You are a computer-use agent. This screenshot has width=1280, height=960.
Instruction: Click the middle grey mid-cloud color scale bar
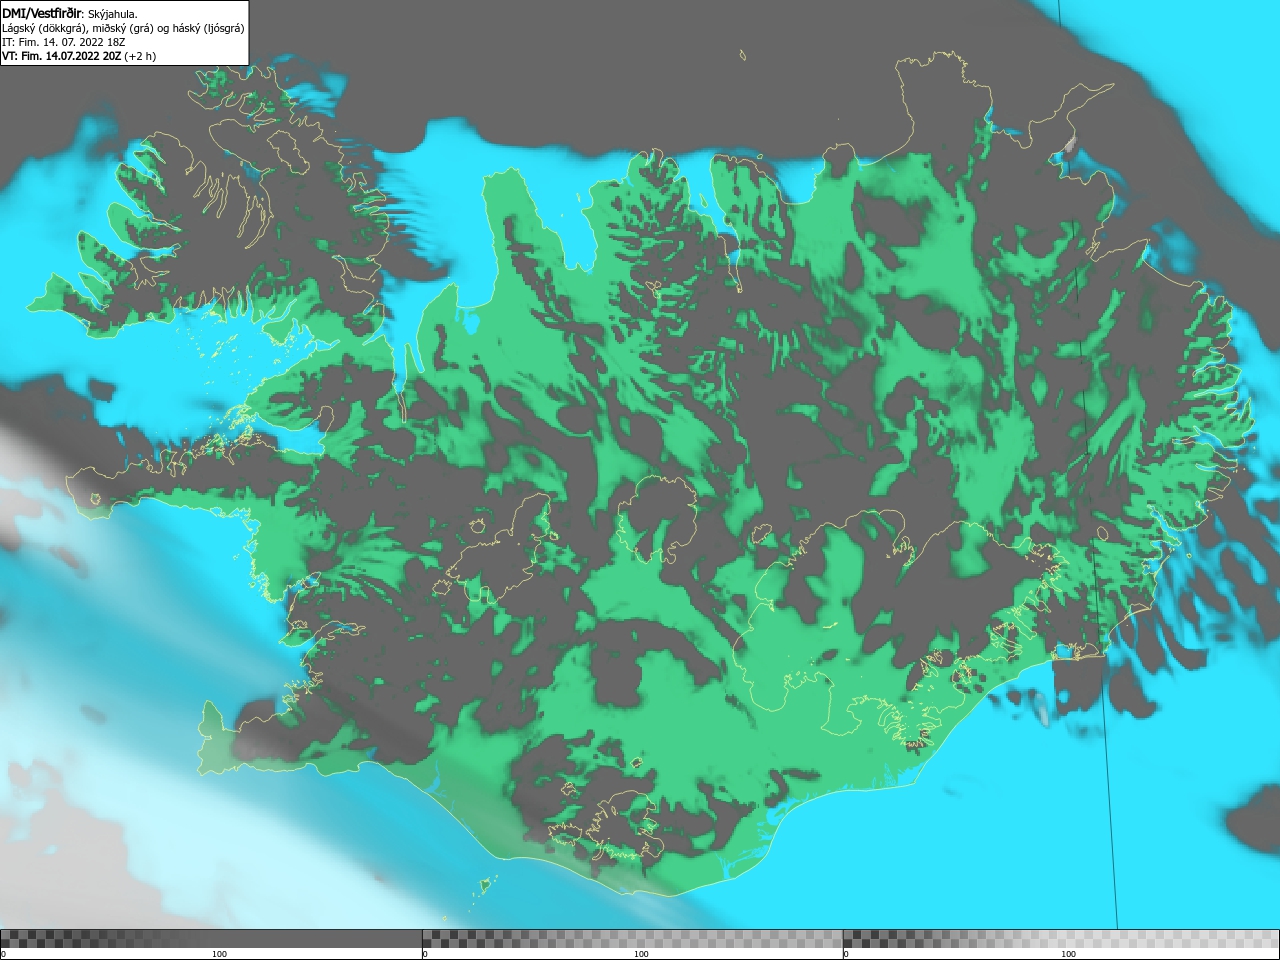[x=632, y=939]
